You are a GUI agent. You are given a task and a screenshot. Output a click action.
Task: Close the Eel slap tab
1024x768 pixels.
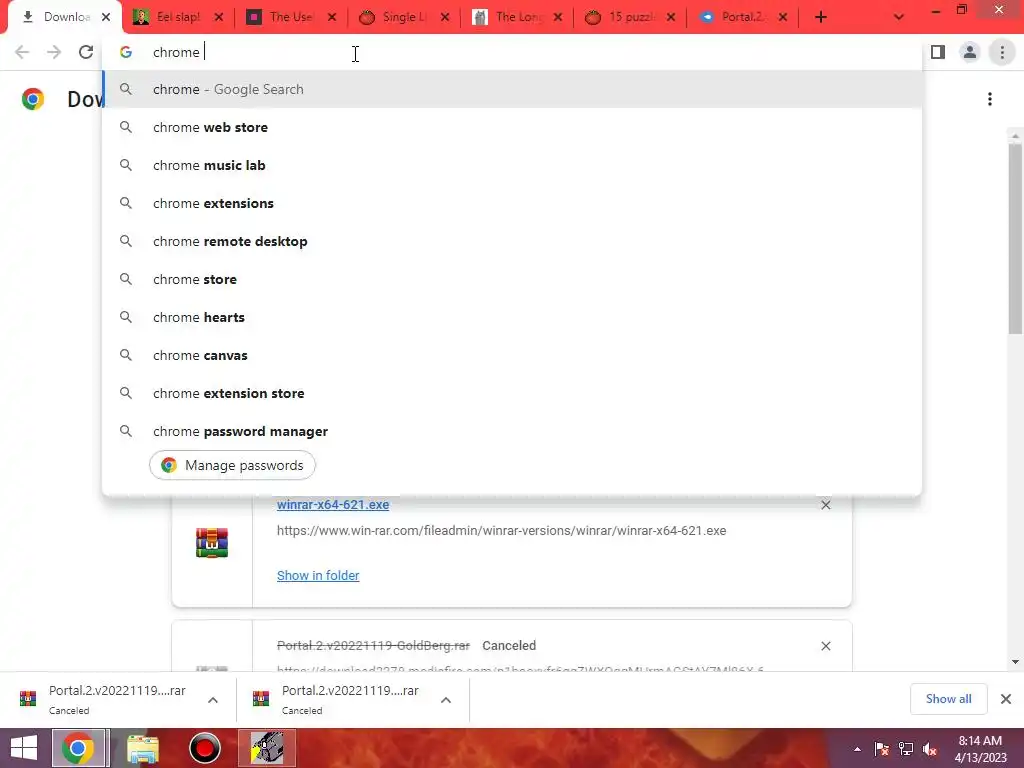pyautogui.click(x=219, y=17)
